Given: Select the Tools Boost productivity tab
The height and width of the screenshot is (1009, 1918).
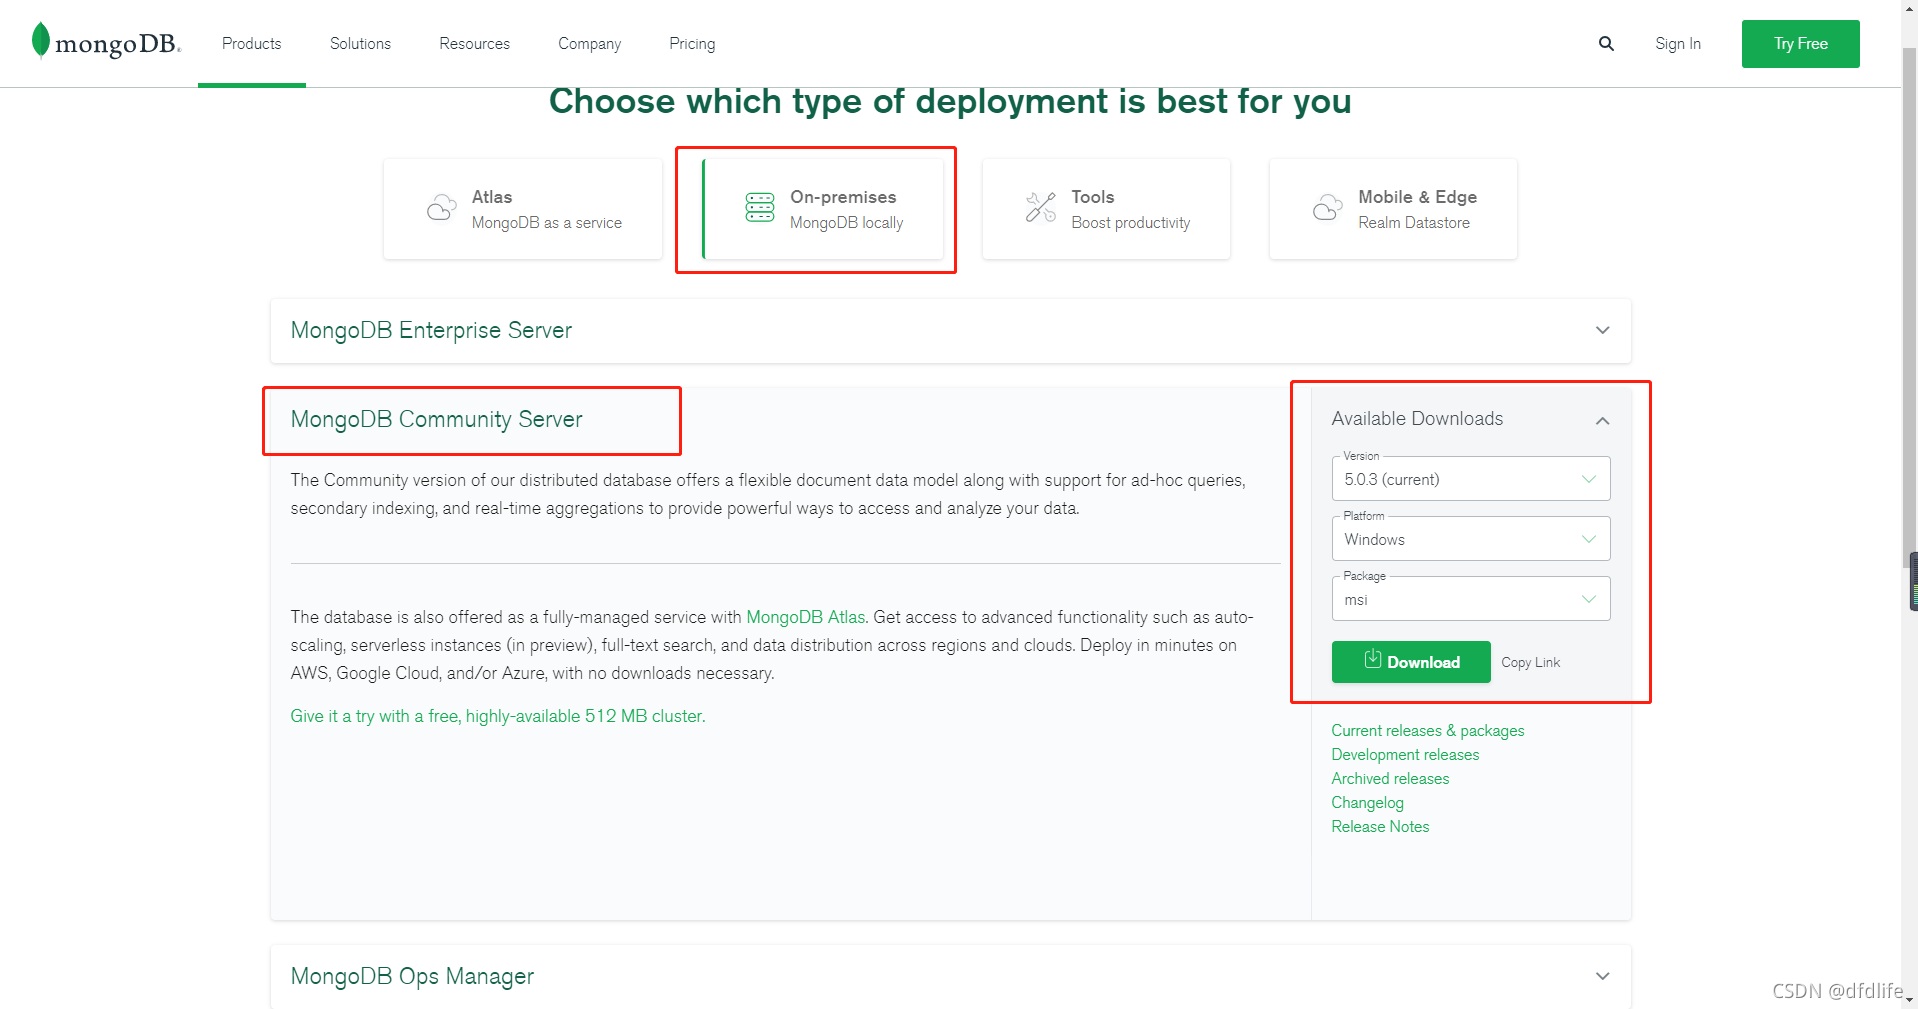Looking at the screenshot, I should (x=1106, y=209).
